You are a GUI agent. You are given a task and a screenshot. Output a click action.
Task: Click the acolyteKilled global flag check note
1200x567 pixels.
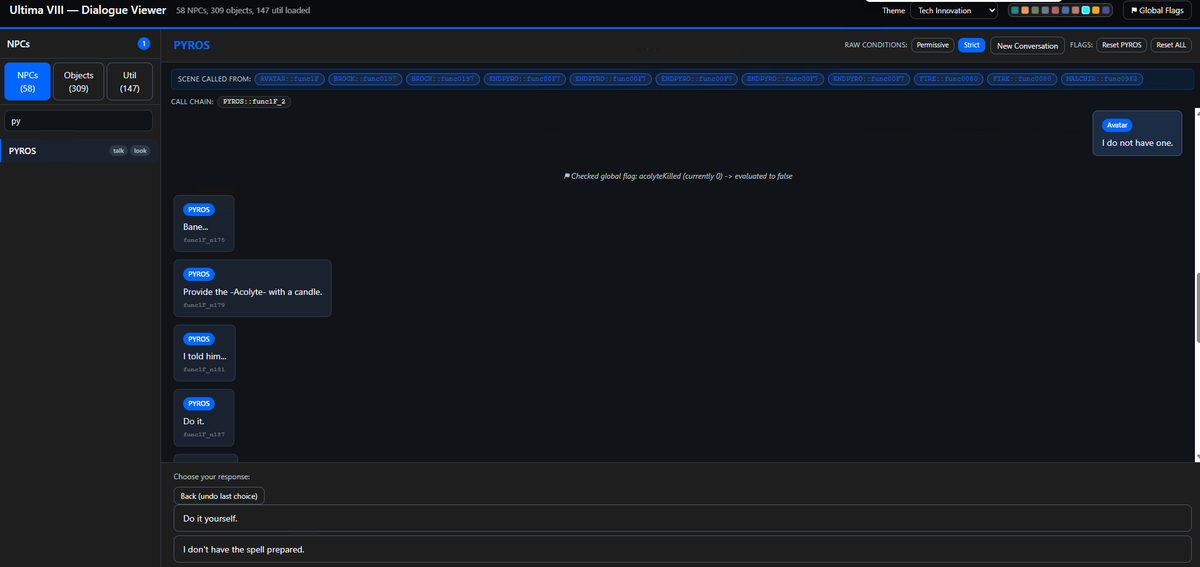tap(679, 176)
